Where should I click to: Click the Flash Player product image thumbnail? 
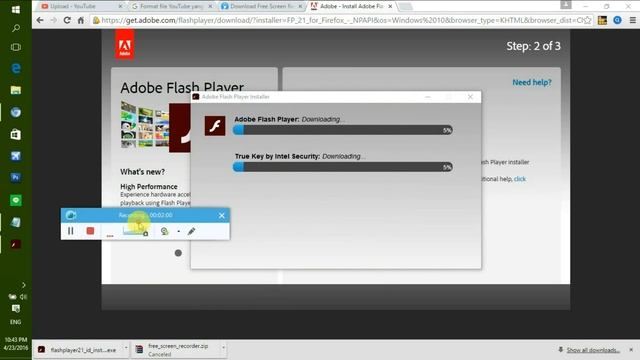(156, 126)
